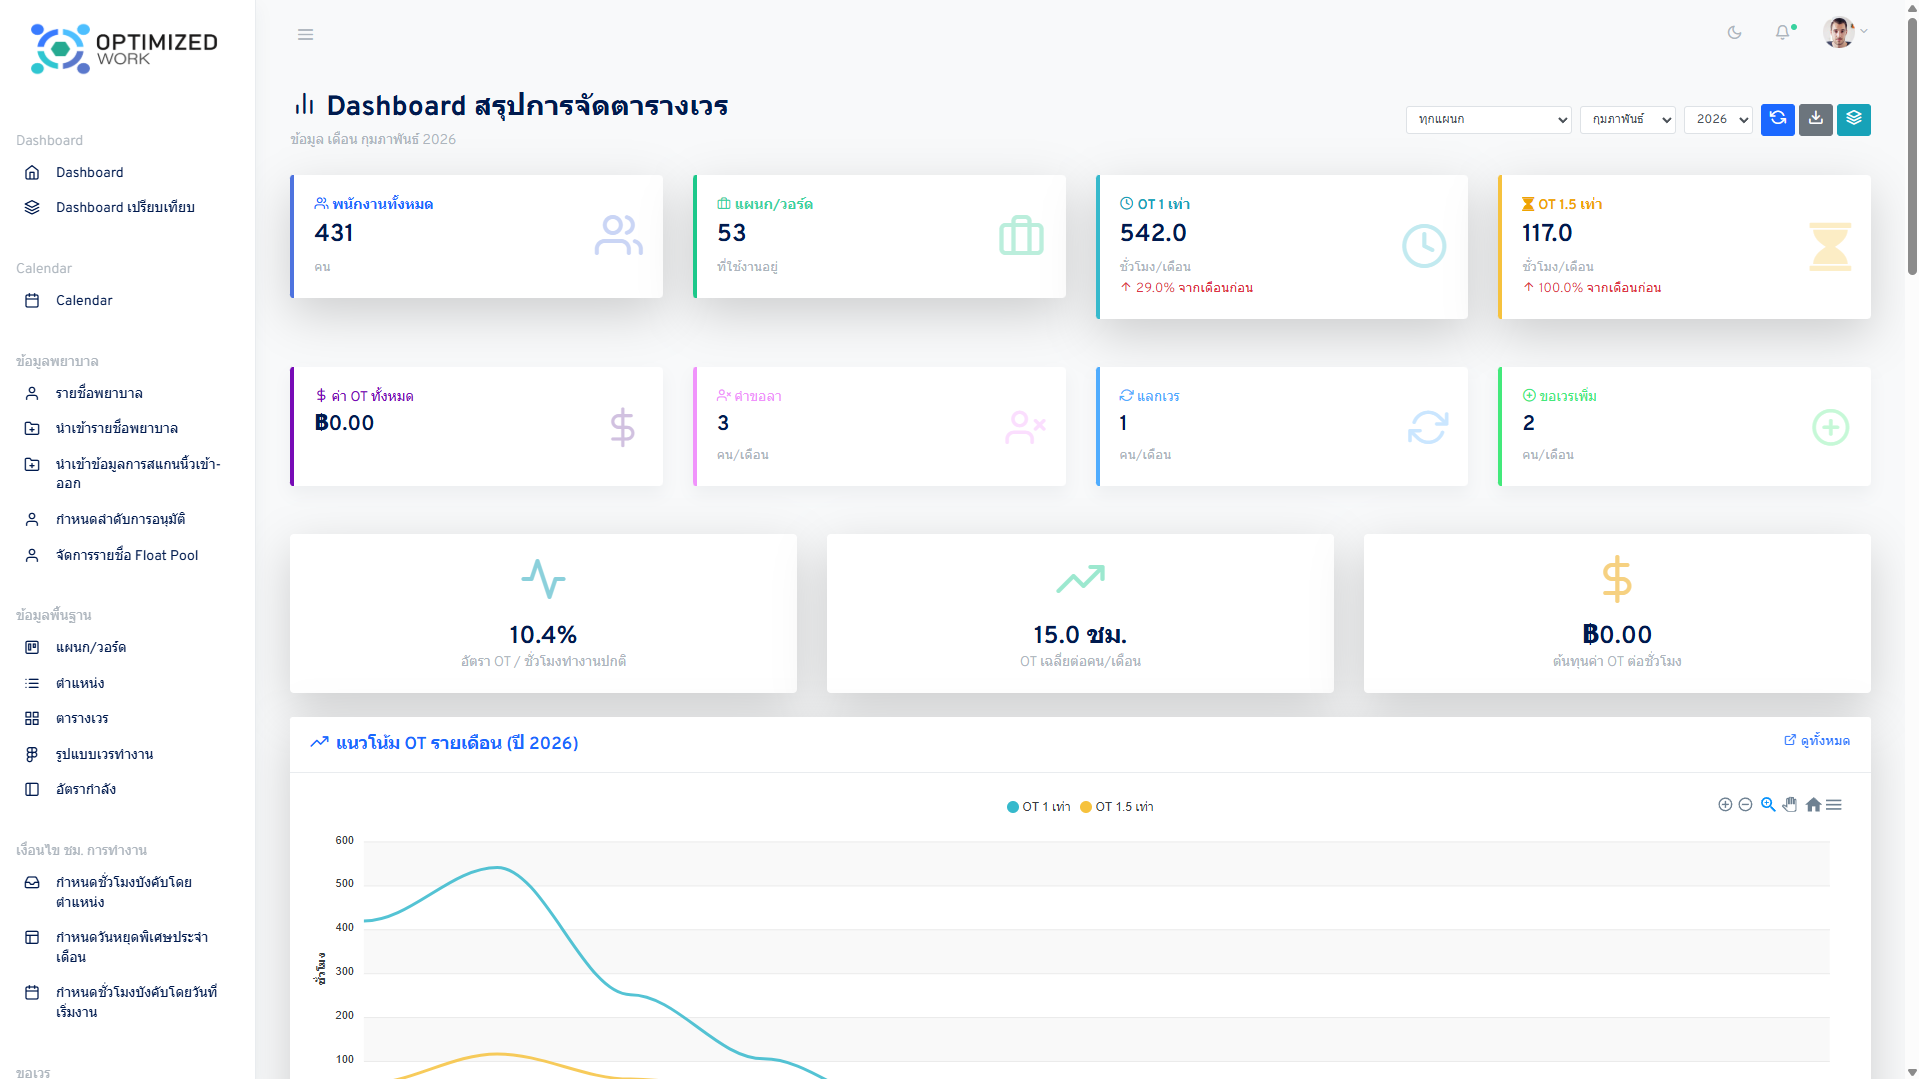
Task: Click the hamburger menu icon
Action: tap(305, 35)
